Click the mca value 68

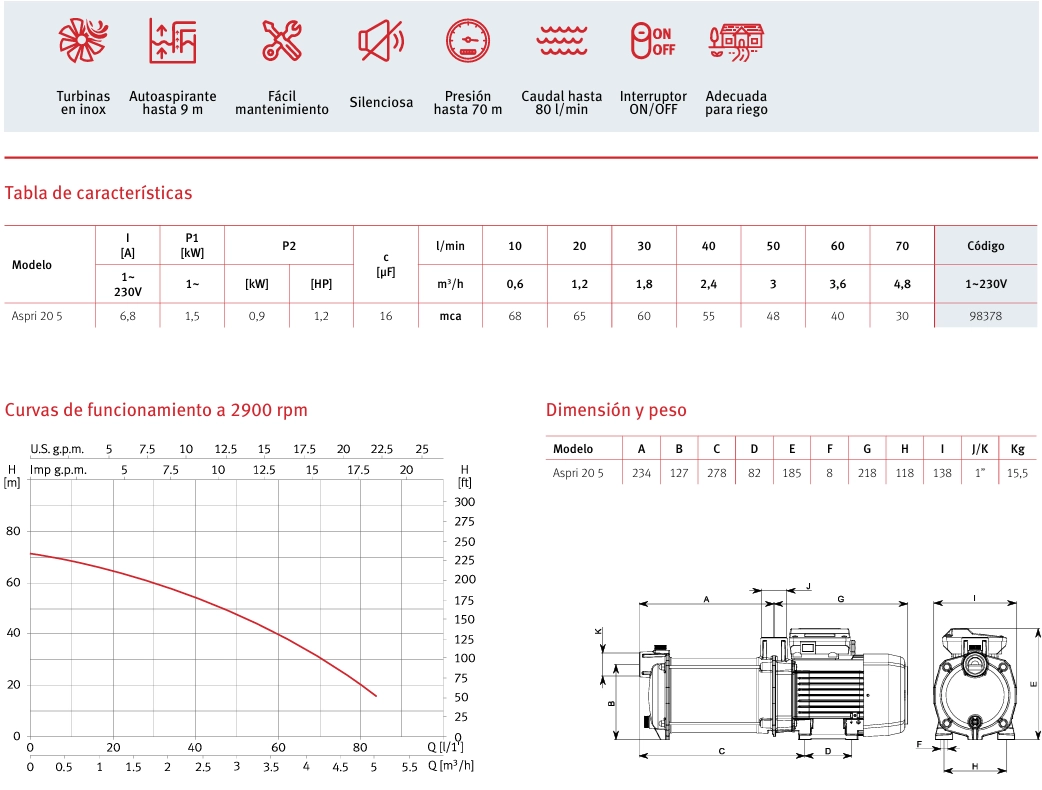pos(515,316)
